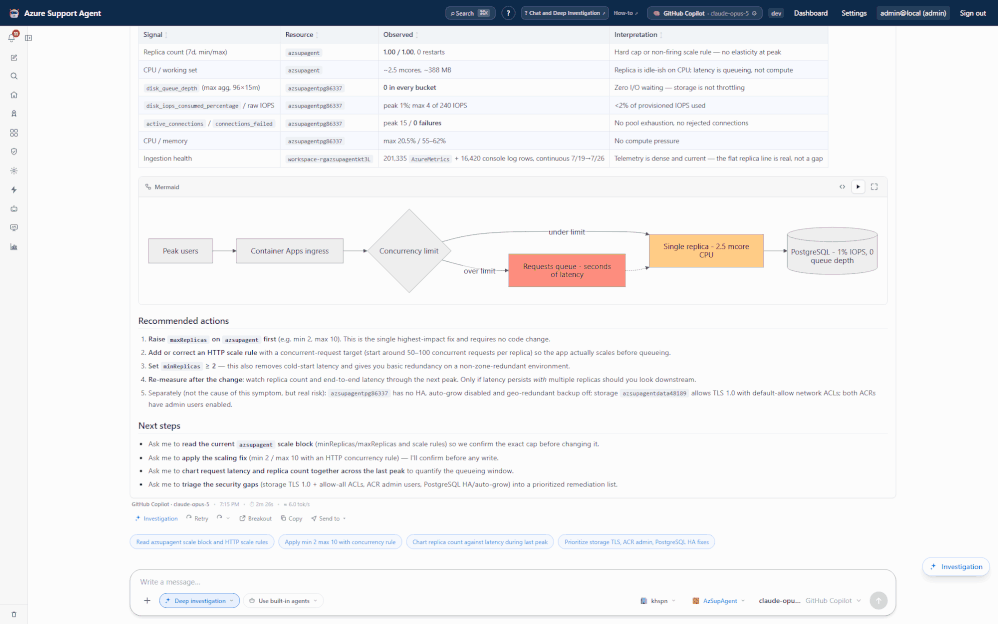
Task: Click Sign out
Action: click(x=973, y=13)
